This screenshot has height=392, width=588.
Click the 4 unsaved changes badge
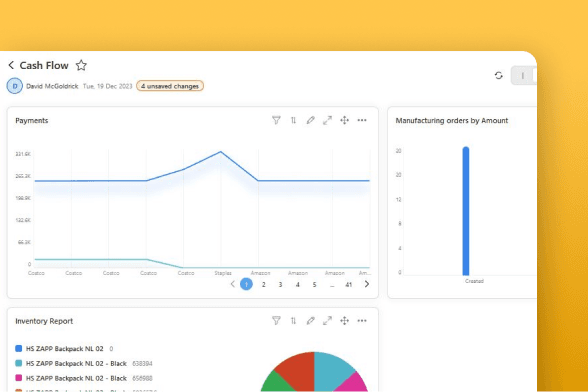170,86
